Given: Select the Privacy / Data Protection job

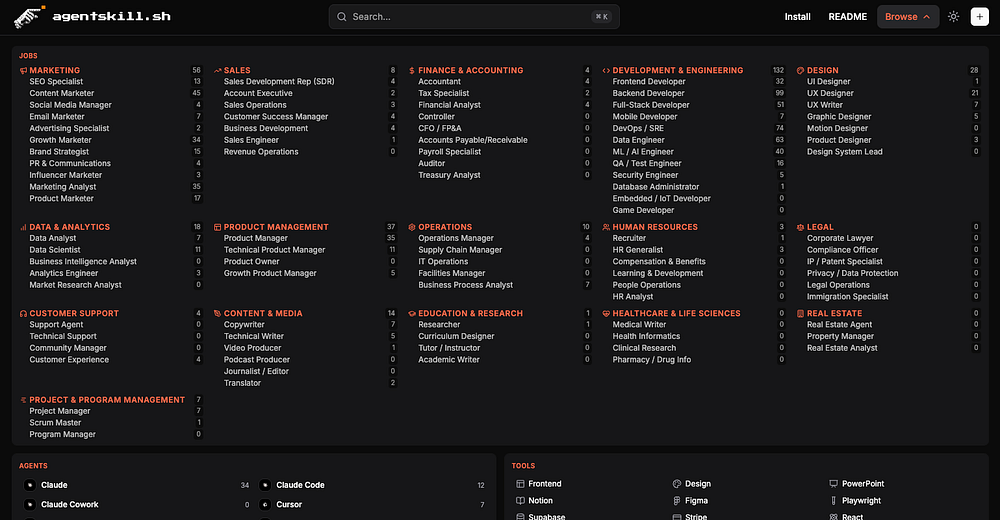Looking at the screenshot, I should tap(853, 274).
